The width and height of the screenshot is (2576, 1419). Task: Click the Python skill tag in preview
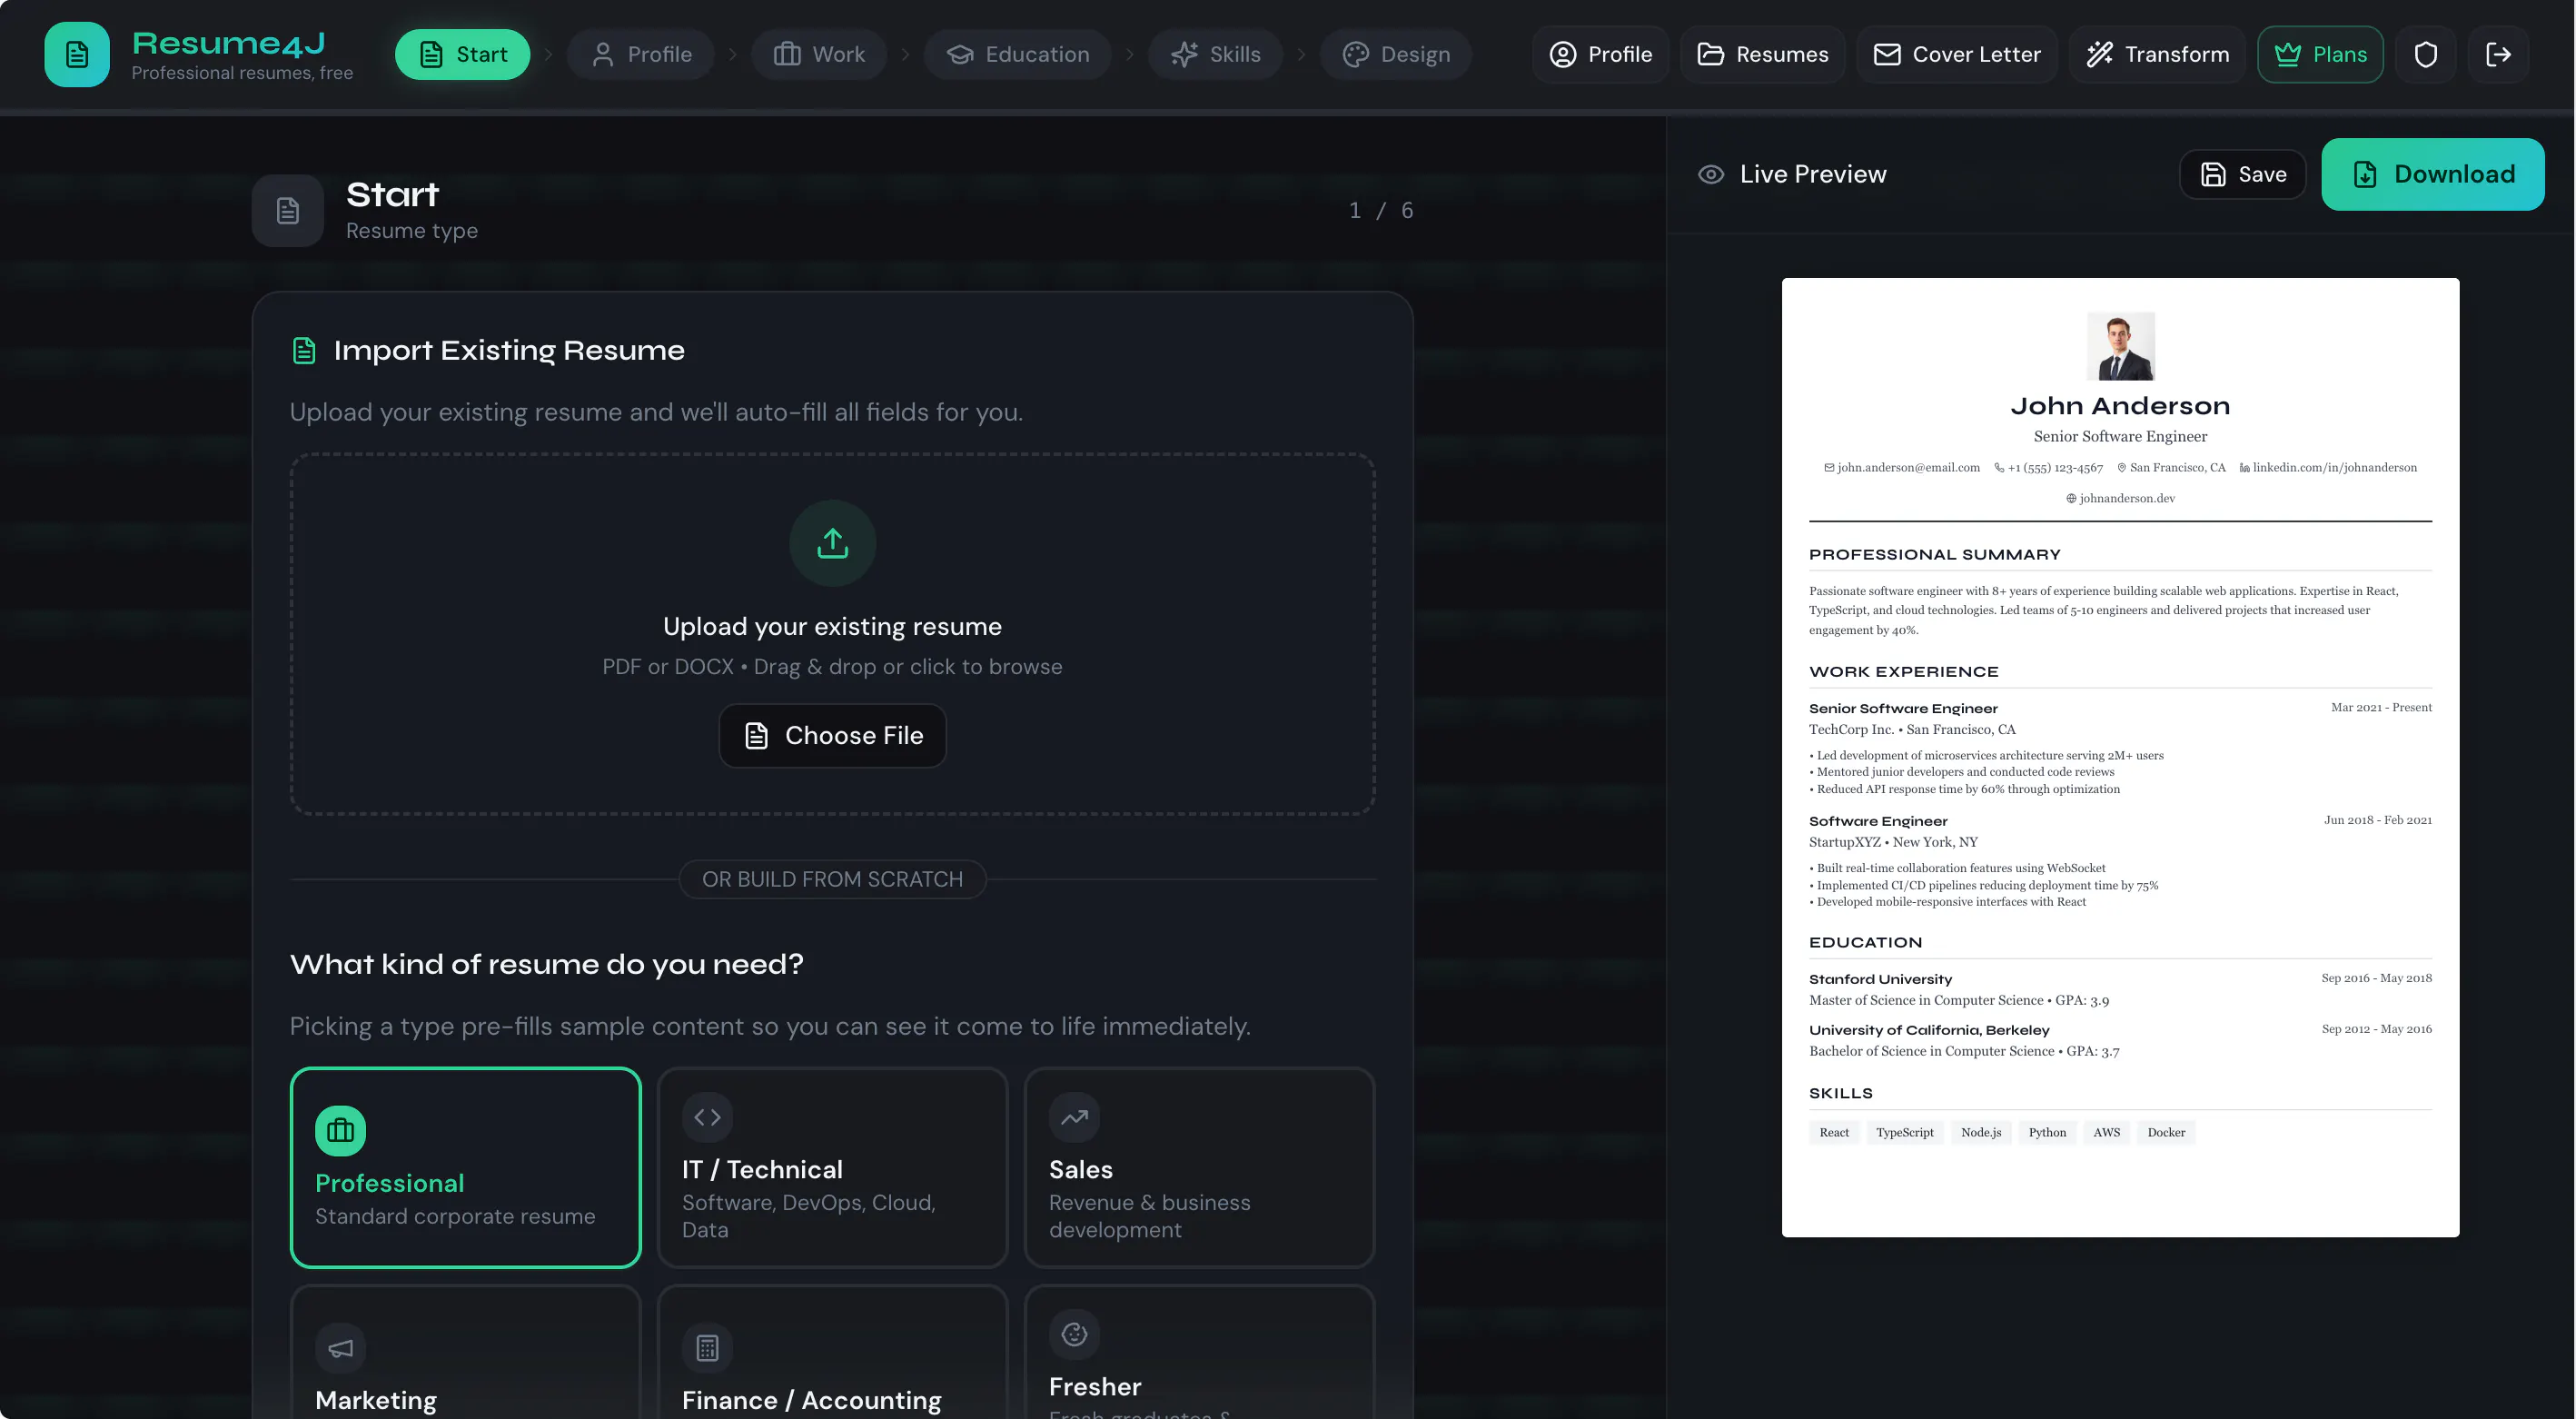2047,1132
